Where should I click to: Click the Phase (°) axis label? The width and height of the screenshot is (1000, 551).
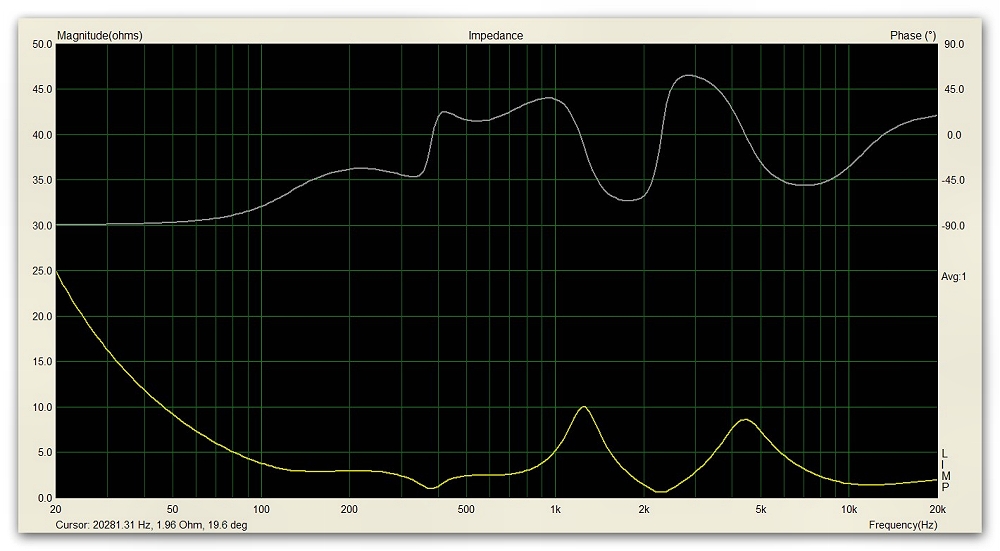click(912, 35)
